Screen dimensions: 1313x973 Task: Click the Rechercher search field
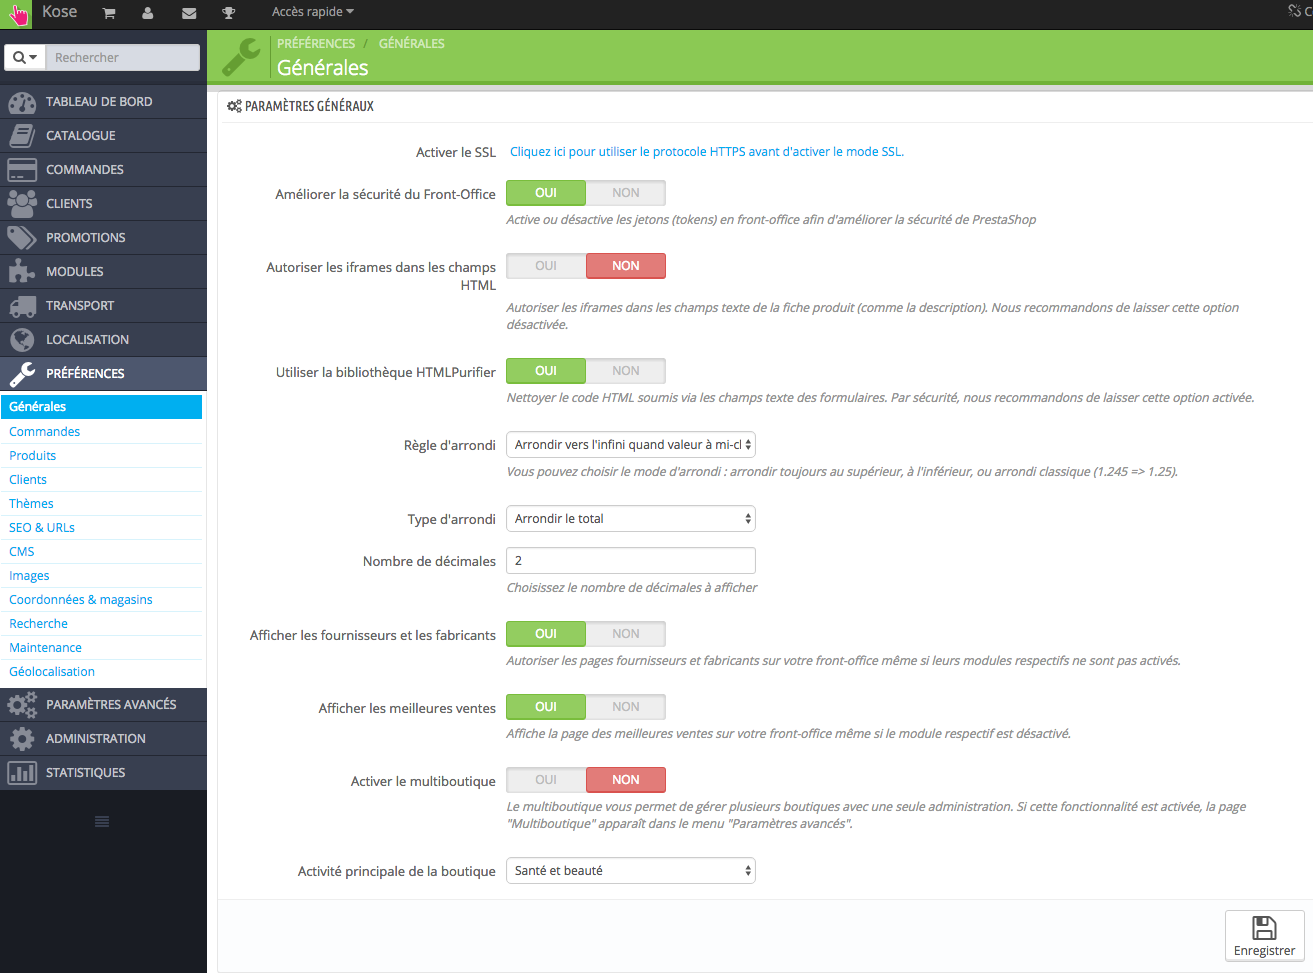pyautogui.click(x=123, y=58)
